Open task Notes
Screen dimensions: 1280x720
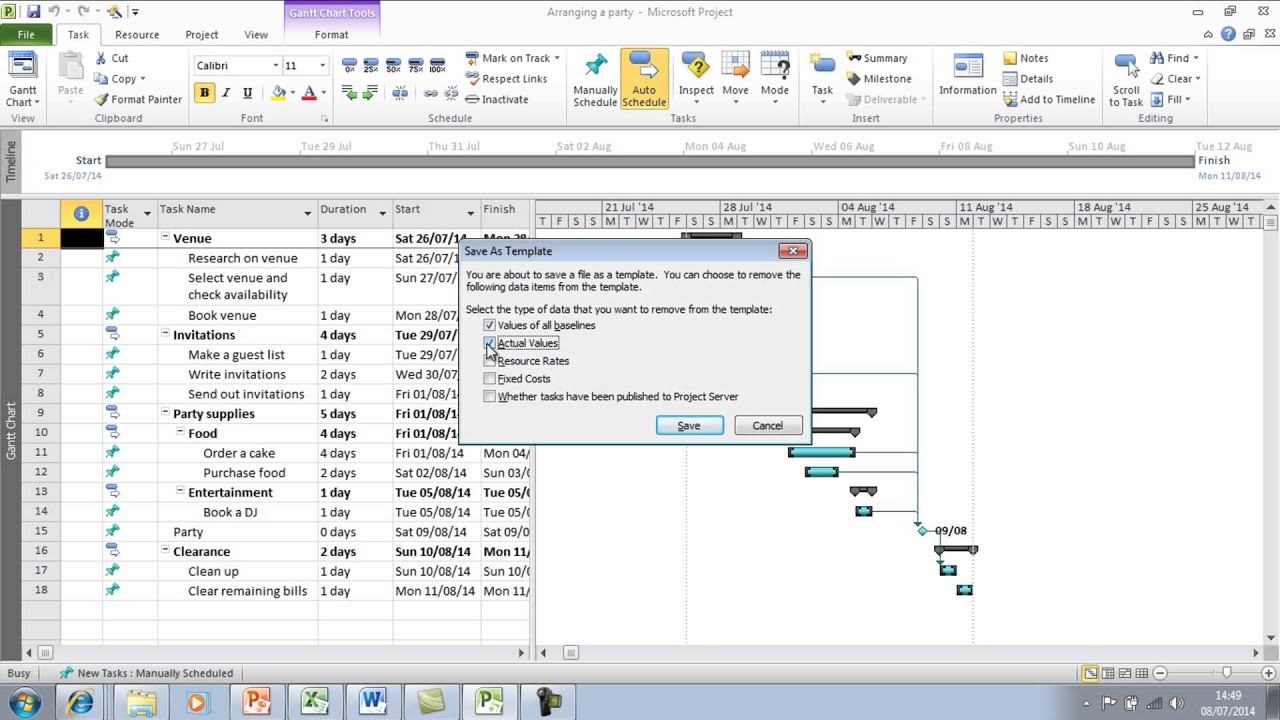1025,58
